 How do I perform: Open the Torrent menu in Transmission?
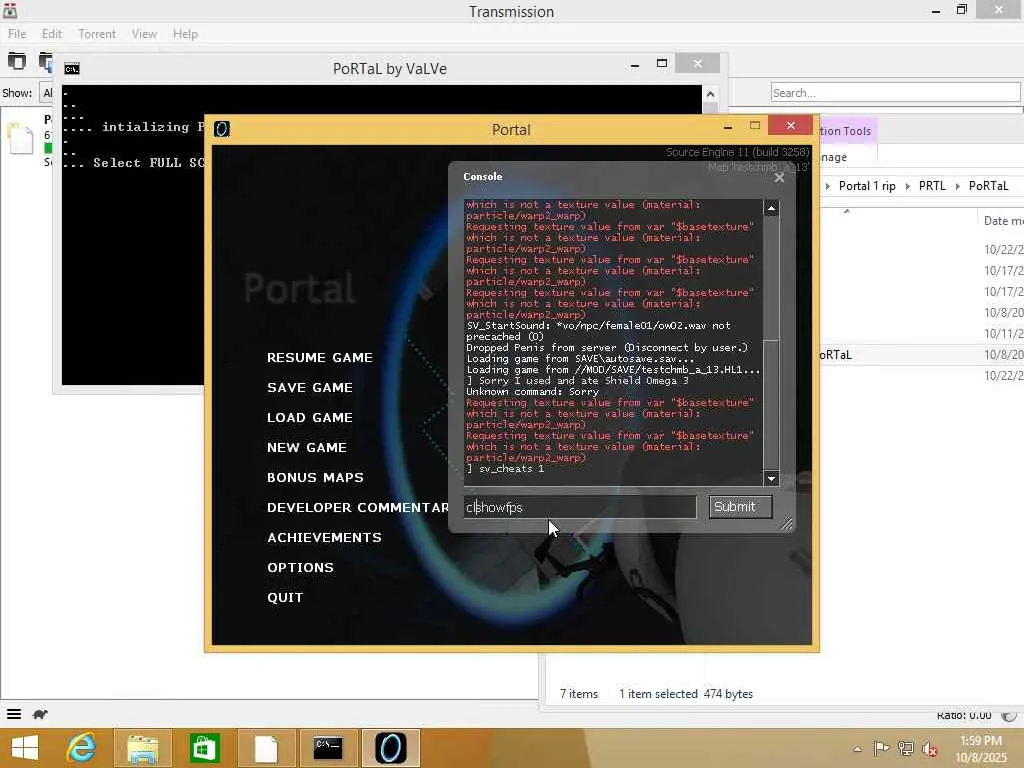click(97, 34)
